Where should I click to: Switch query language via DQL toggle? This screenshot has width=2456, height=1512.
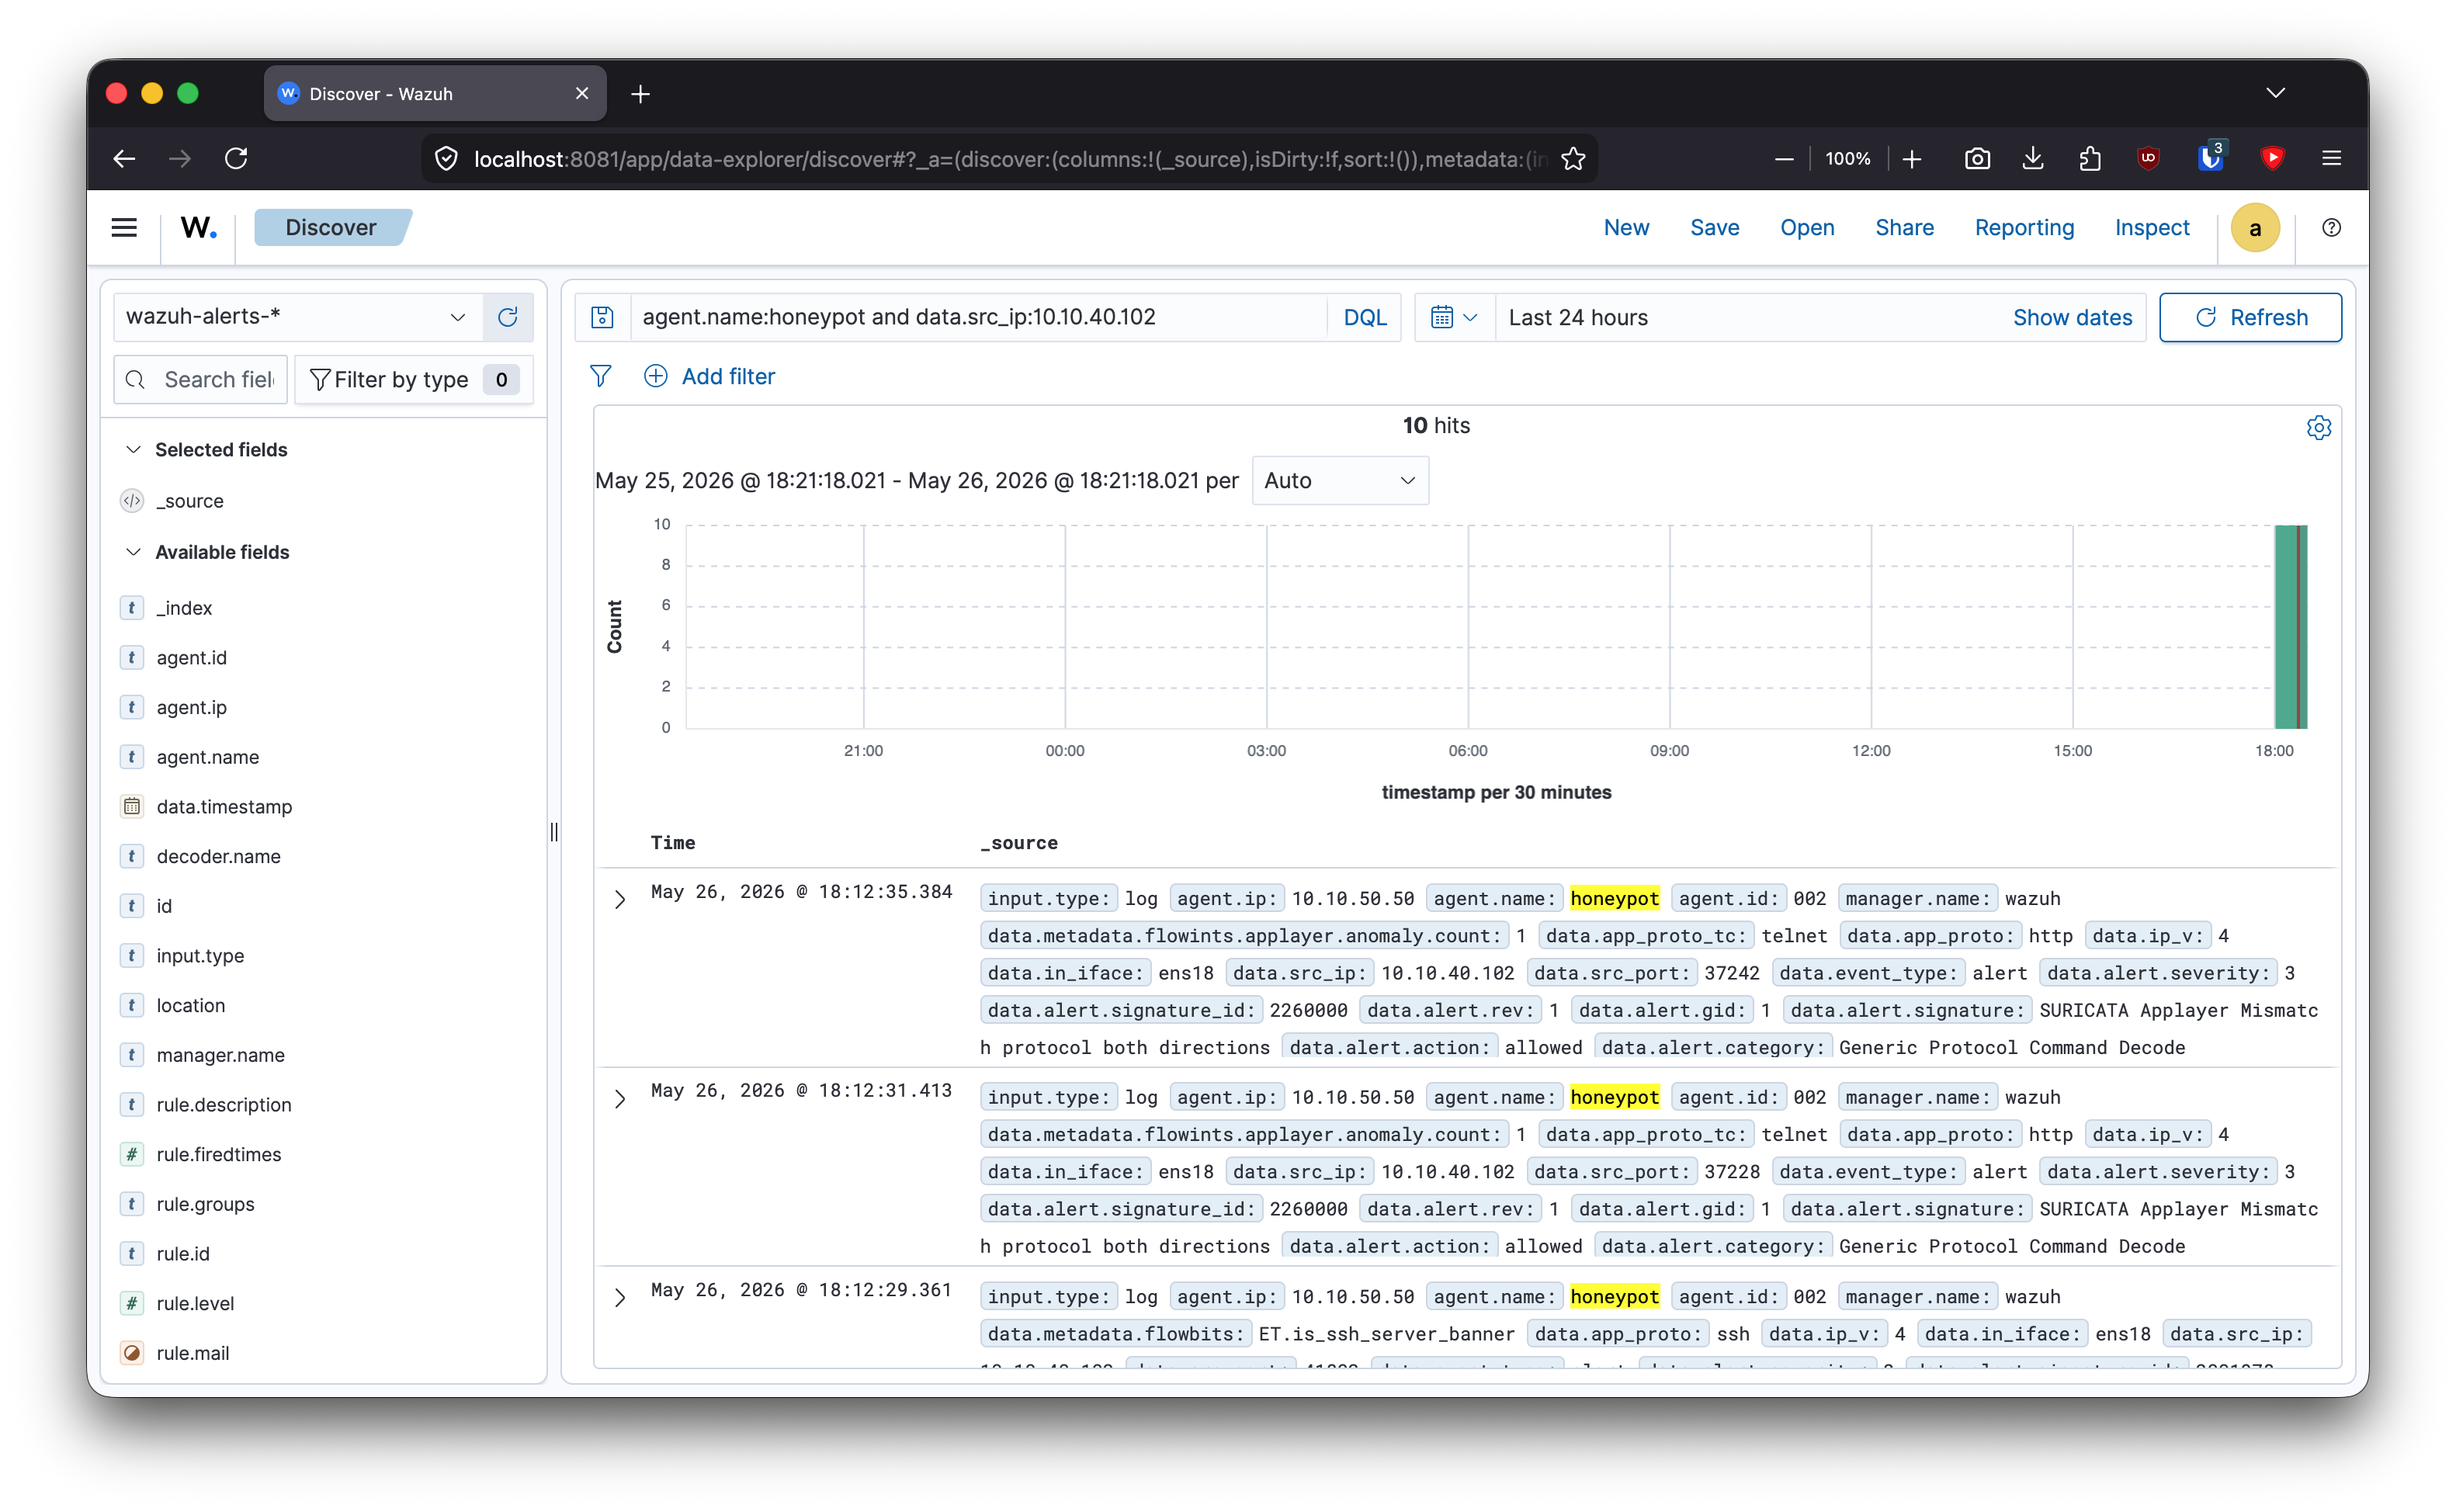(1365, 317)
